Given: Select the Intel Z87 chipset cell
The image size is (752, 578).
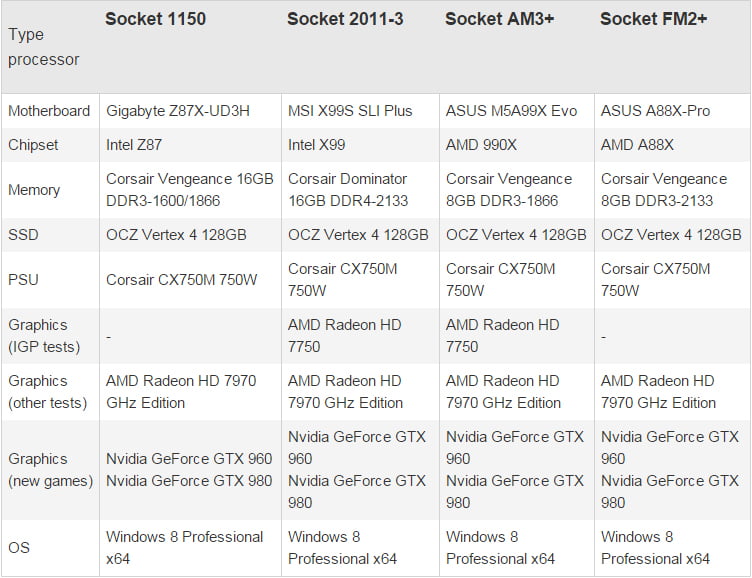Looking at the screenshot, I should click(x=134, y=145).
